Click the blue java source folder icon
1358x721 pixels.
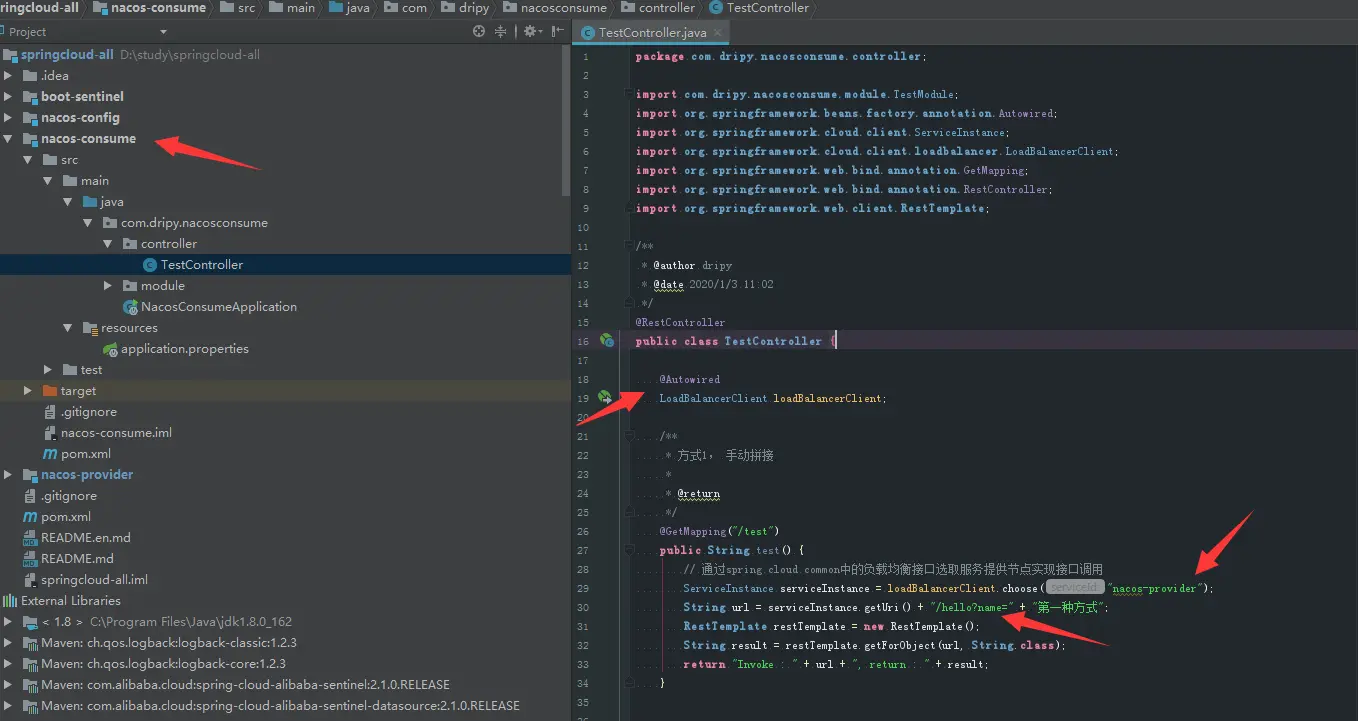[x=90, y=202]
